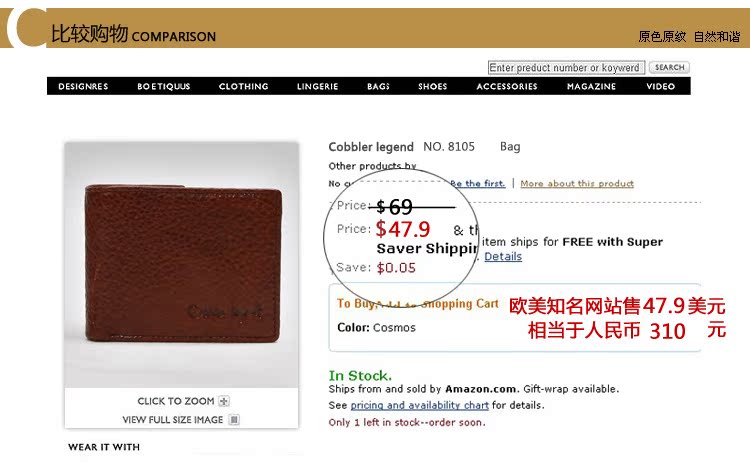
Task: Go to the LINGERIE section
Action: click(318, 87)
